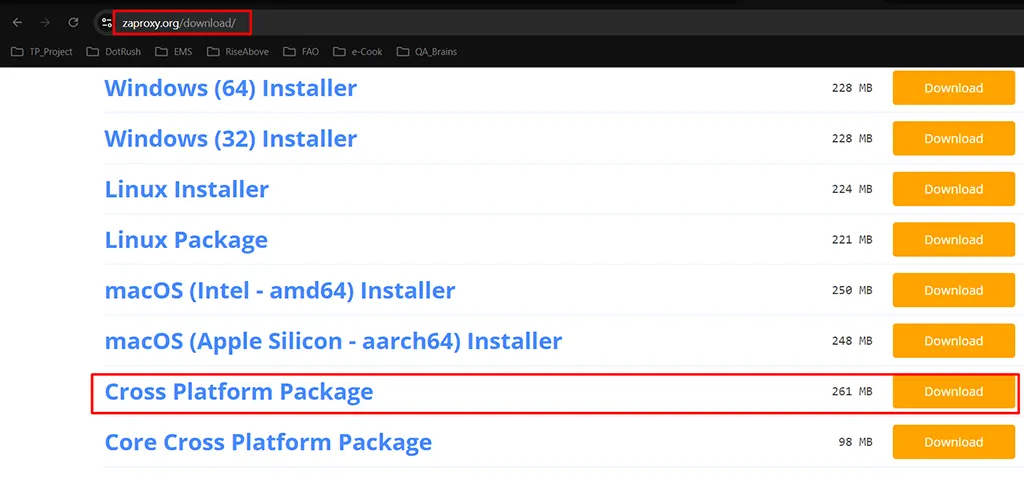Click the Linux Installer download button

pos(953,189)
